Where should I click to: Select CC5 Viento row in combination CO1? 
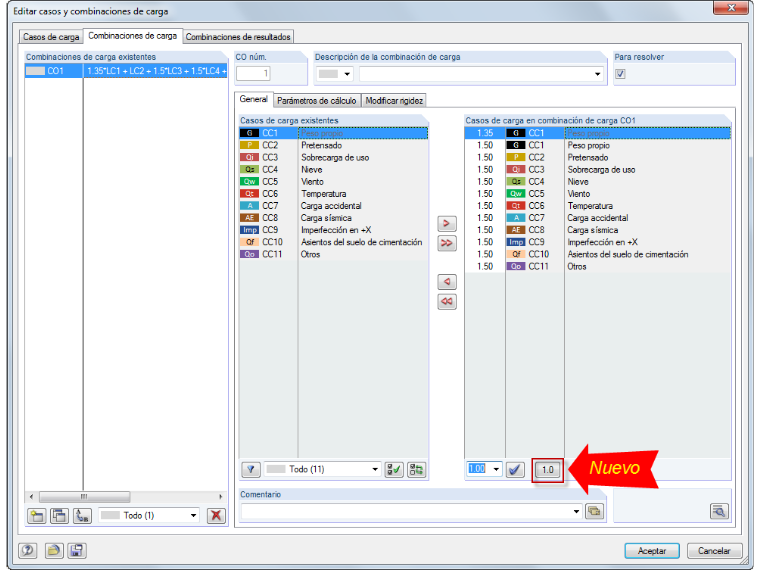coord(598,193)
